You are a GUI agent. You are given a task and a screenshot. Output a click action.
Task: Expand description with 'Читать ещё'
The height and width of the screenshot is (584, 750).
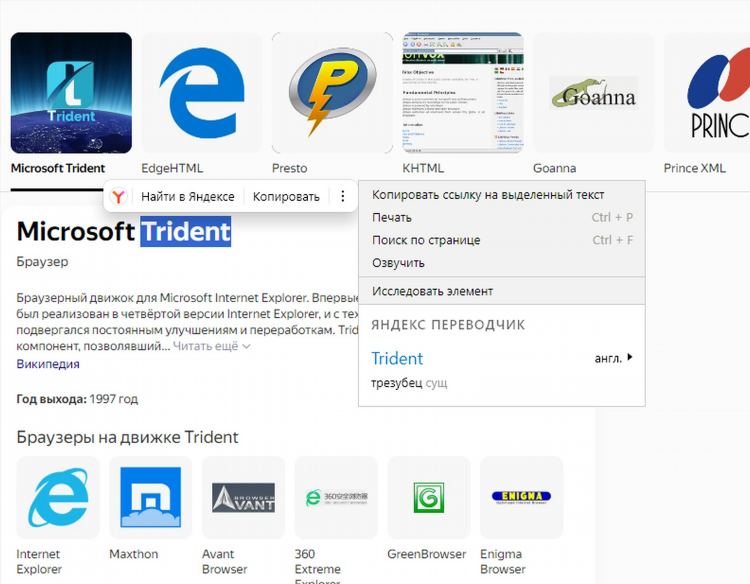click(211, 346)
